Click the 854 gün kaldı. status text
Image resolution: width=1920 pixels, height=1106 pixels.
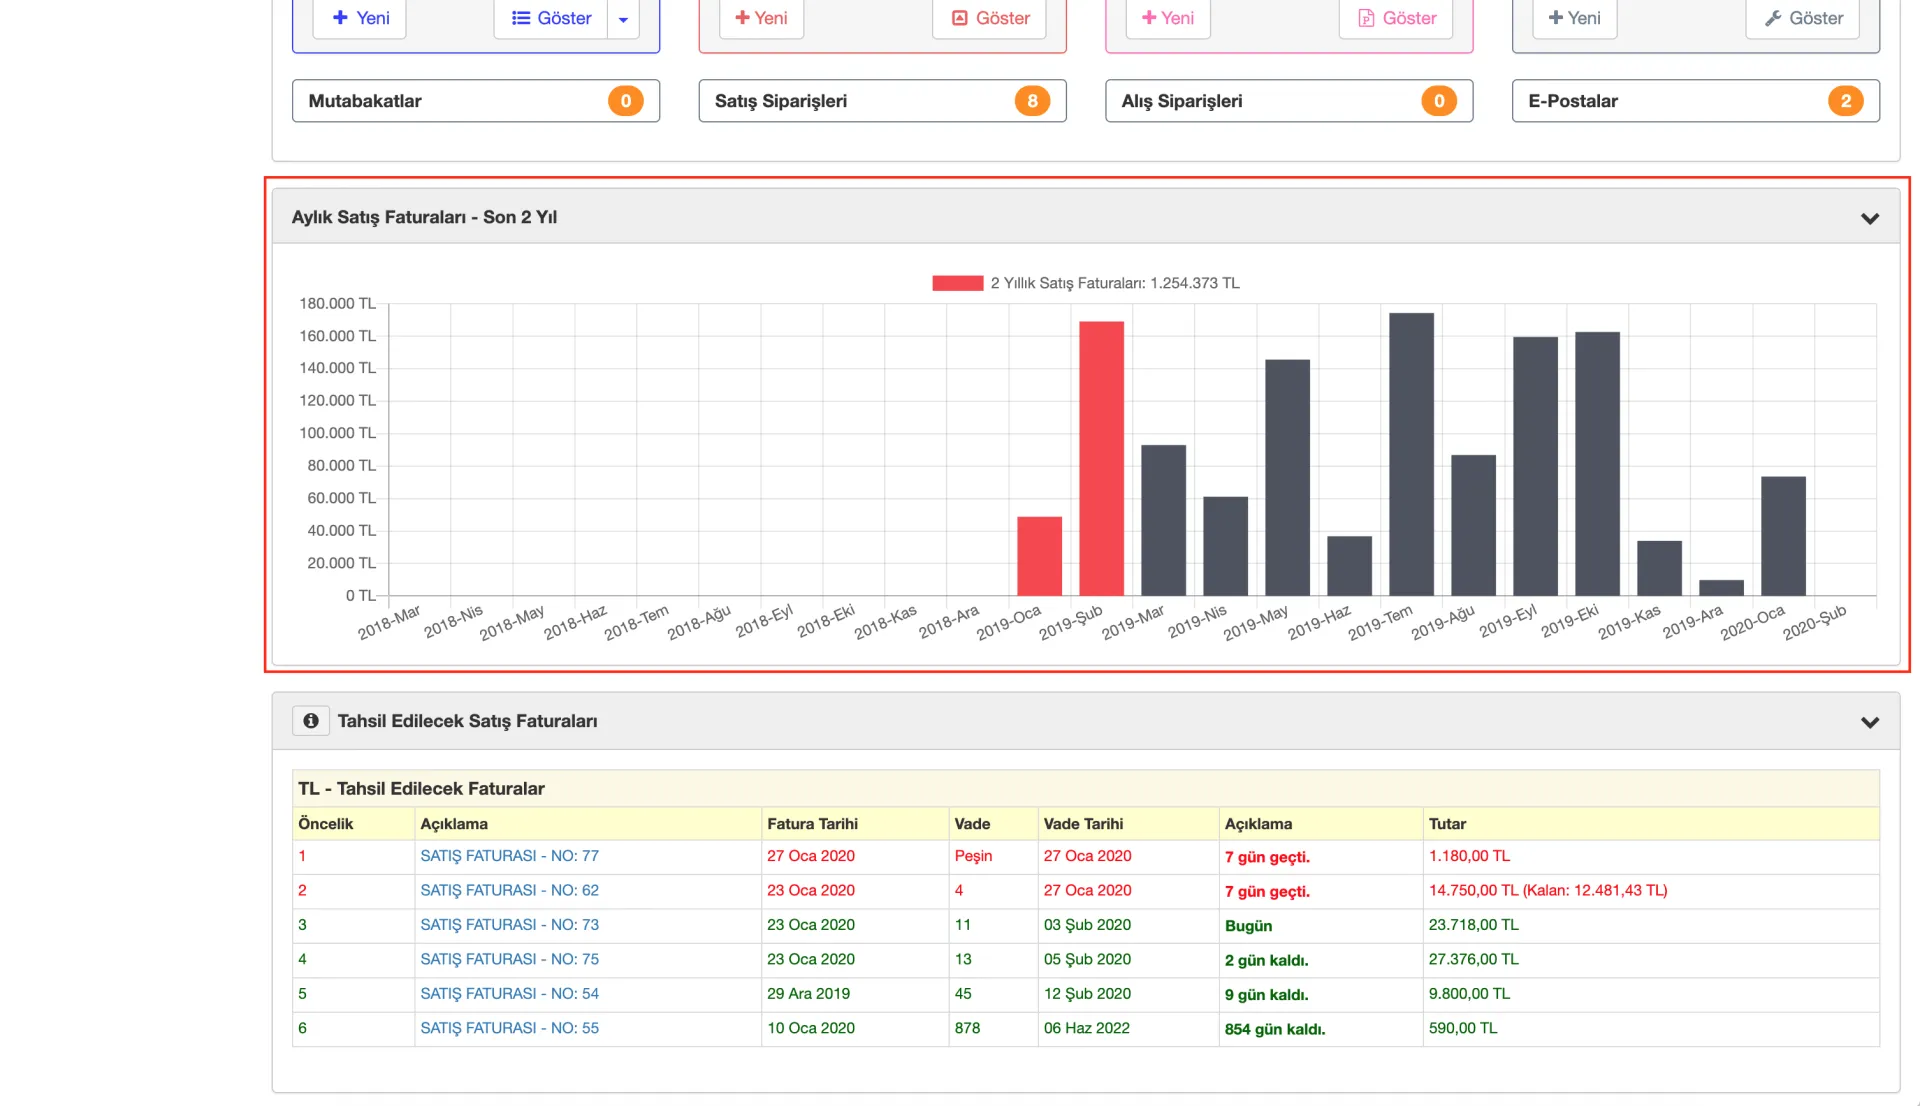[1275, 1029]
